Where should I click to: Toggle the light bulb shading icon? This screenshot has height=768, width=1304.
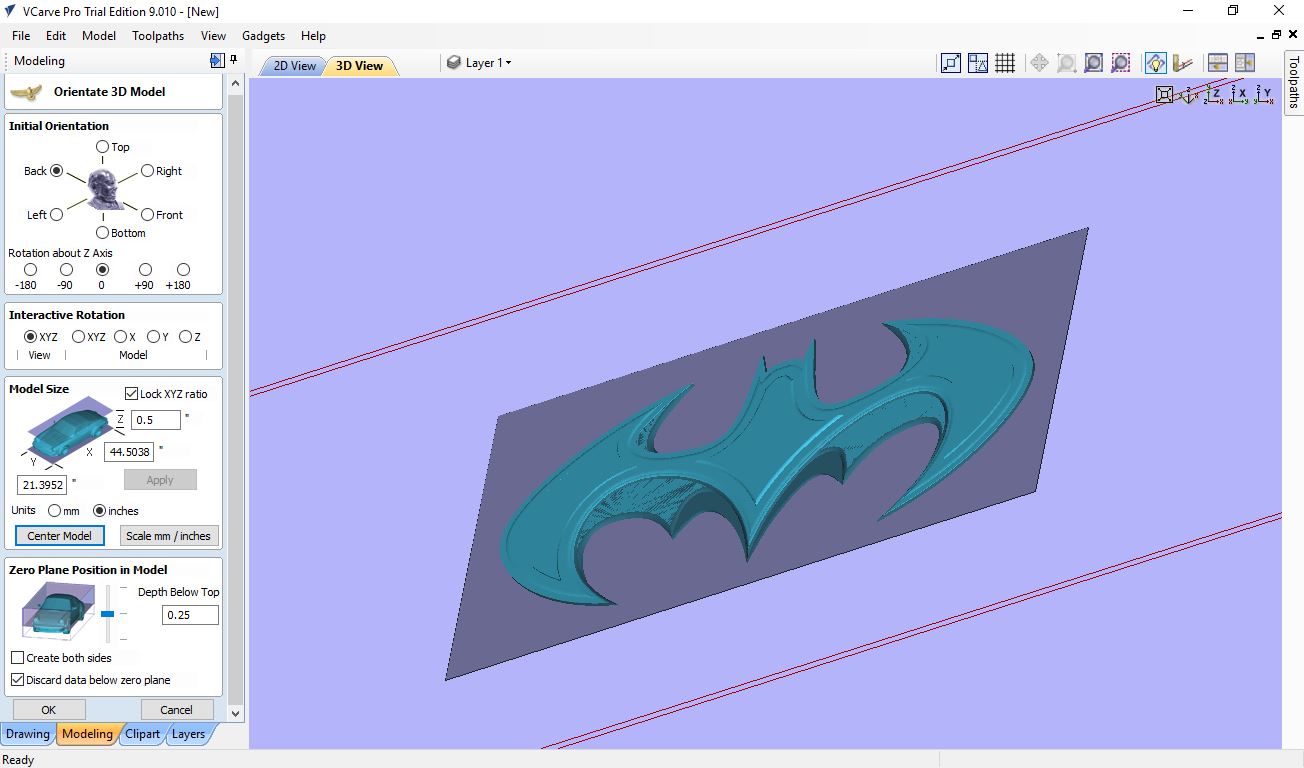tap(1155, 63)
